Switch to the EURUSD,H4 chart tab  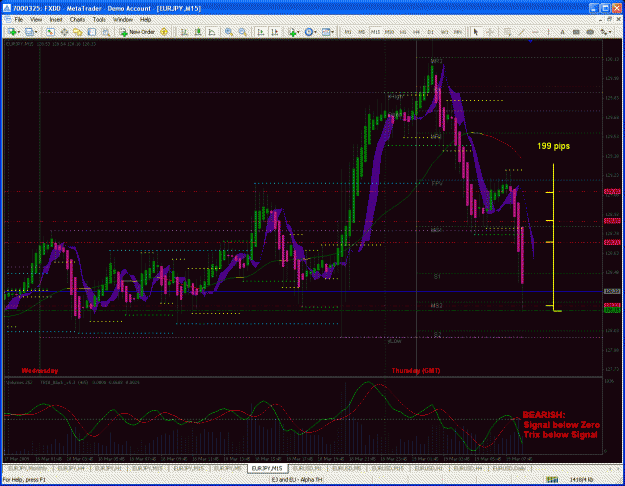[x=468, y=468]
